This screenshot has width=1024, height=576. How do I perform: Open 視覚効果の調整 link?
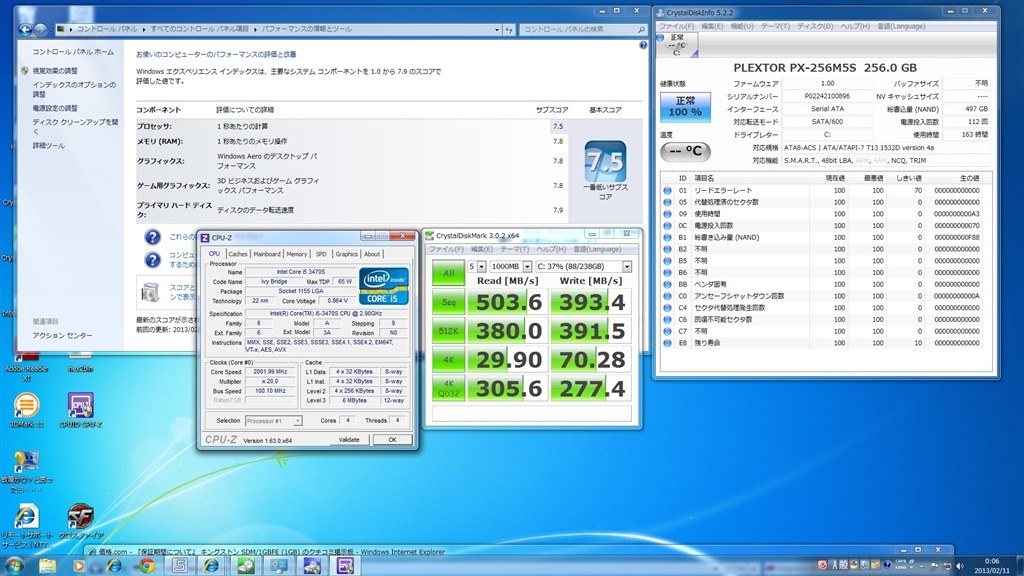[x=55, y=71]
